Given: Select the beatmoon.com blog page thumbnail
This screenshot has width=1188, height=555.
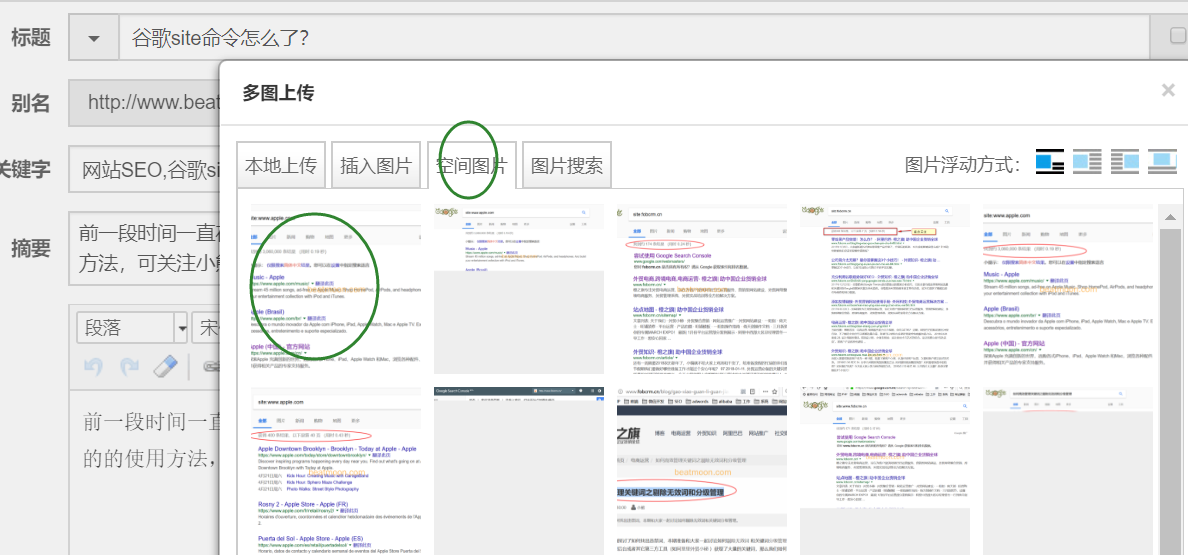Looking at the screenshot, I should 702,471.
